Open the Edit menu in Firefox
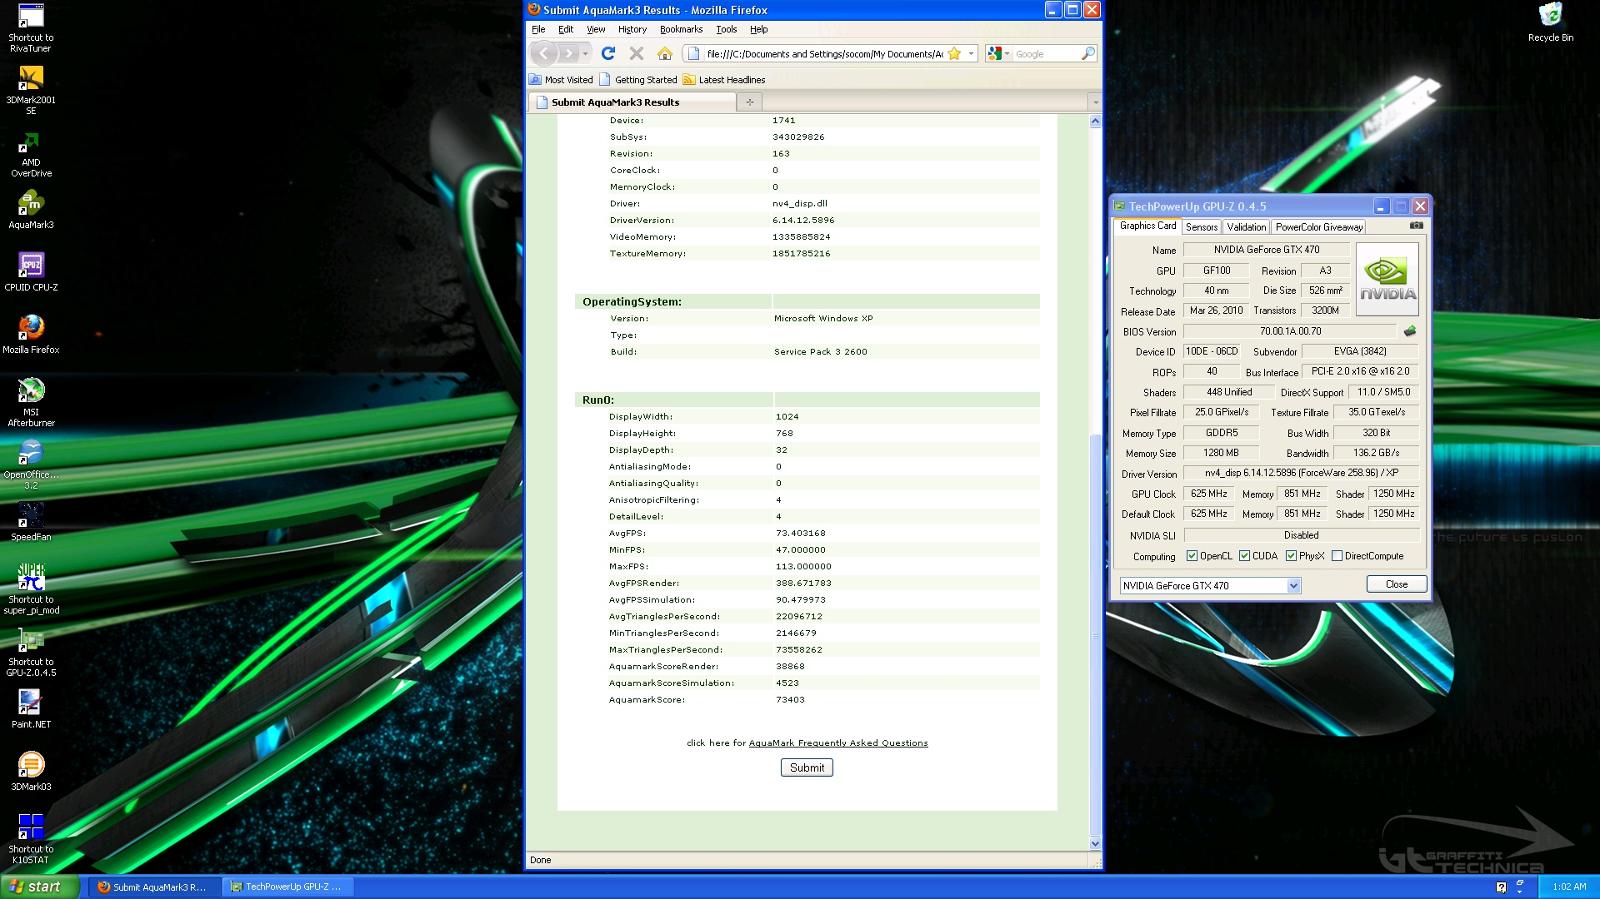The width and height of the screenshot is (1600, 899). [x=566, y=29]
